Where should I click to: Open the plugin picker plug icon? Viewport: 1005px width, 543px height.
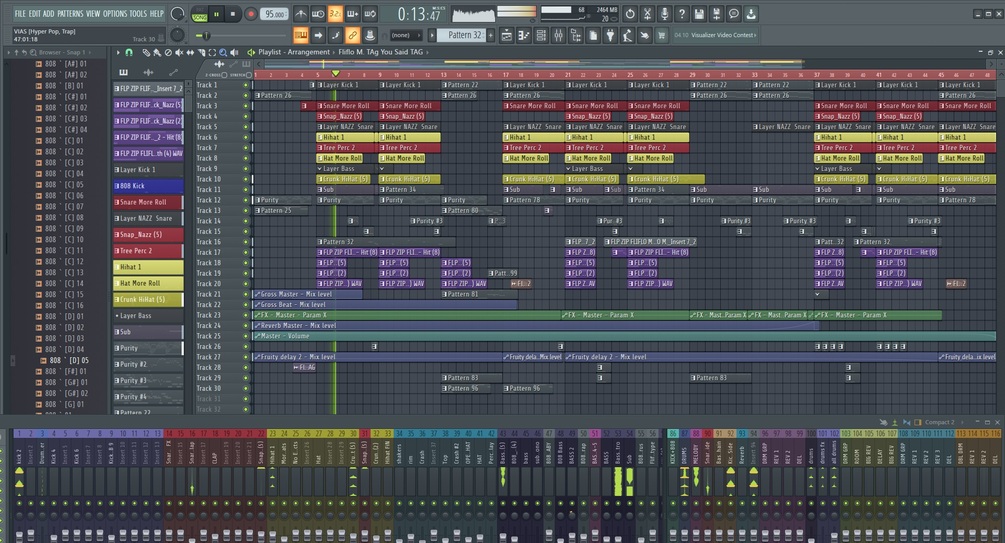click(x=610, y=35)
